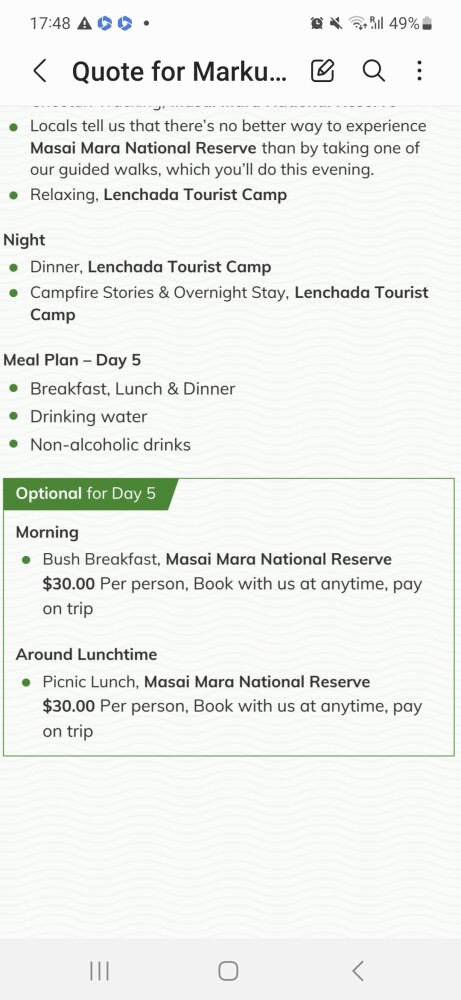Viewport: 461px width, 1000px height.
Task: Open the three-dot more options menu
Action: [419, 71]
